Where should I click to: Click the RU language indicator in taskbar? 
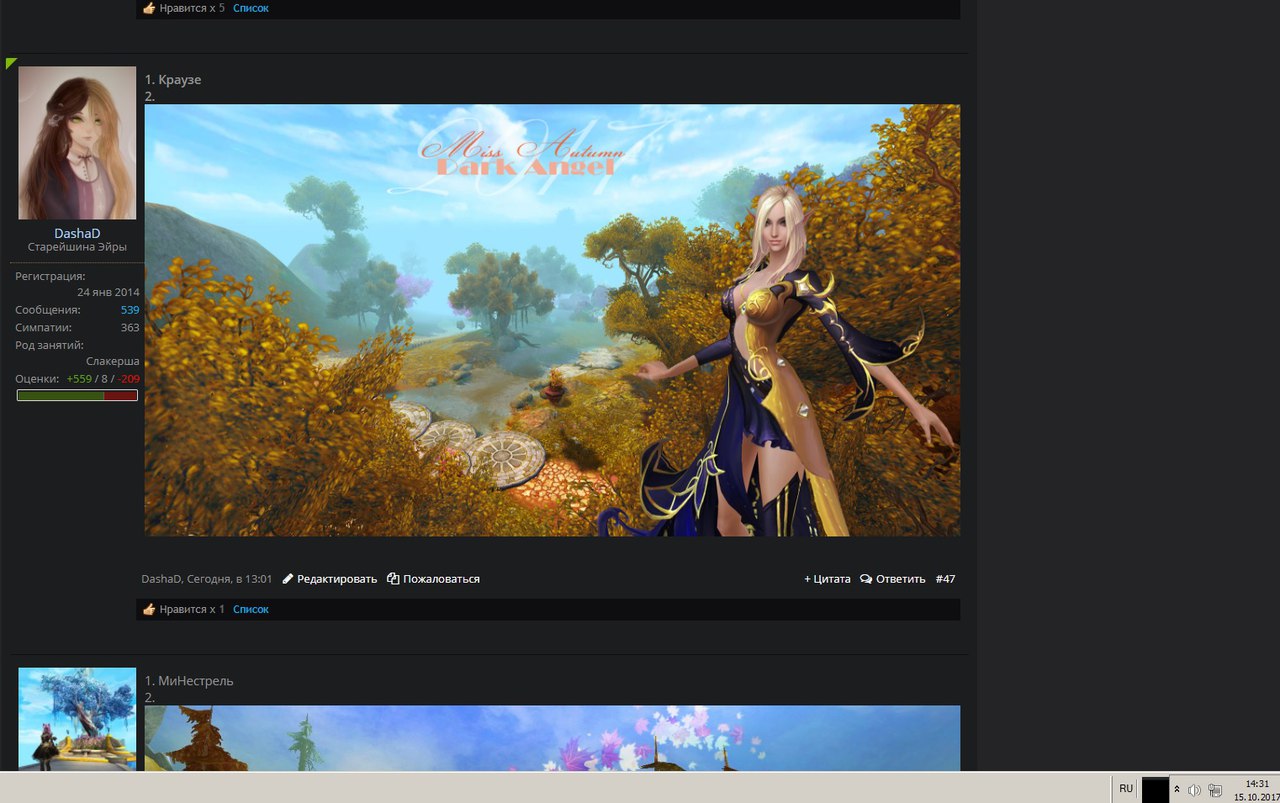point(1126,789)
